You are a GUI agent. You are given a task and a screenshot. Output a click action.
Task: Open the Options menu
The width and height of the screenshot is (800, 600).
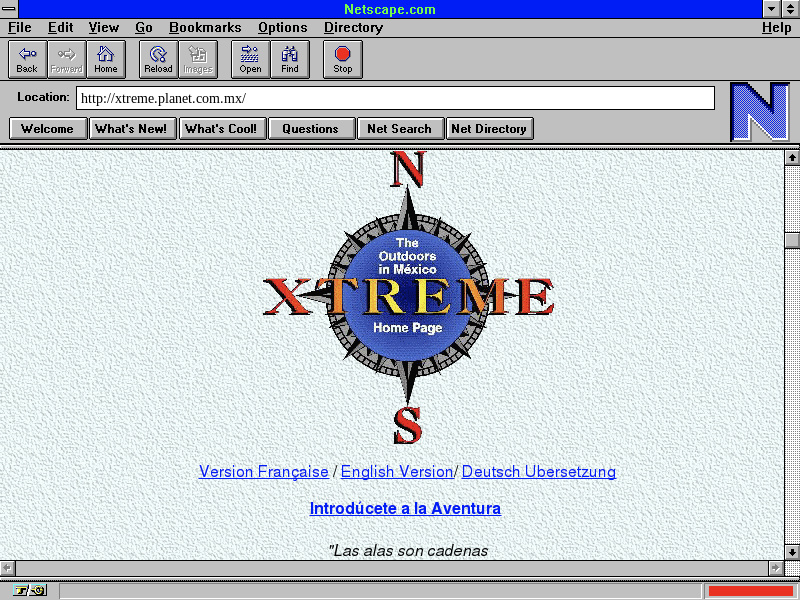click(x=282, y=28)
